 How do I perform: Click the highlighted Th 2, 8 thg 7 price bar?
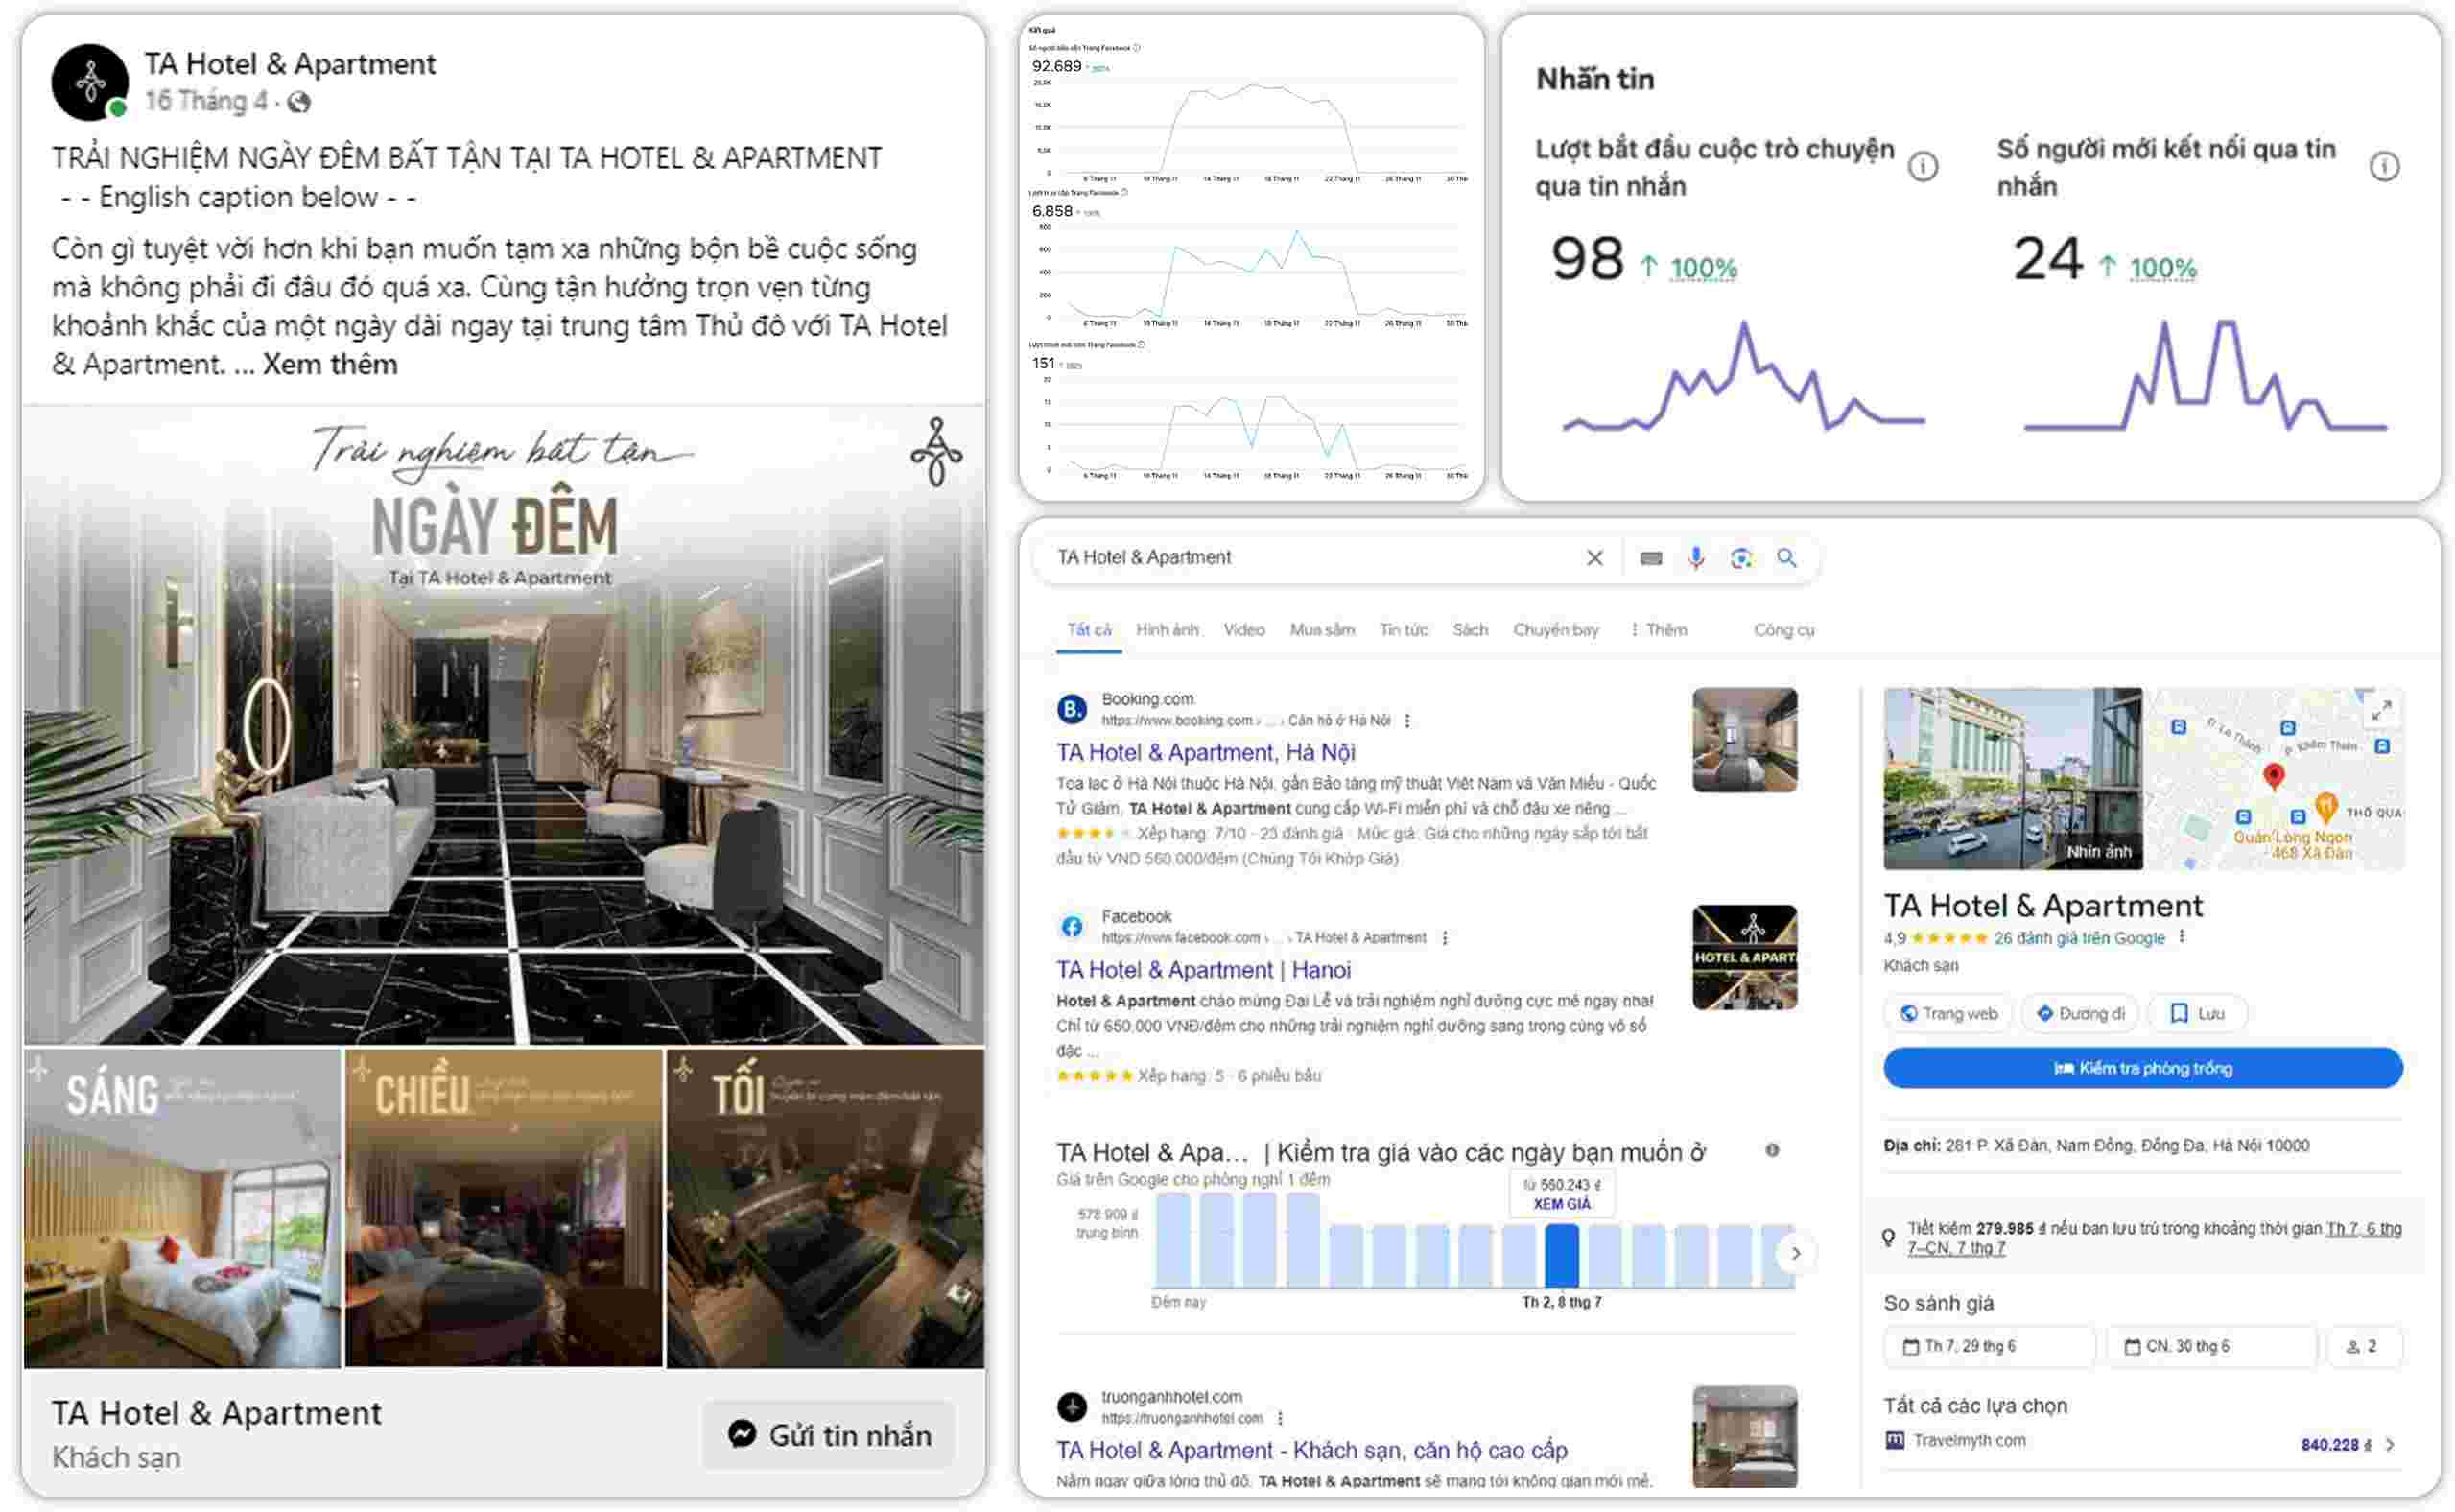tap(1561, 1255)
